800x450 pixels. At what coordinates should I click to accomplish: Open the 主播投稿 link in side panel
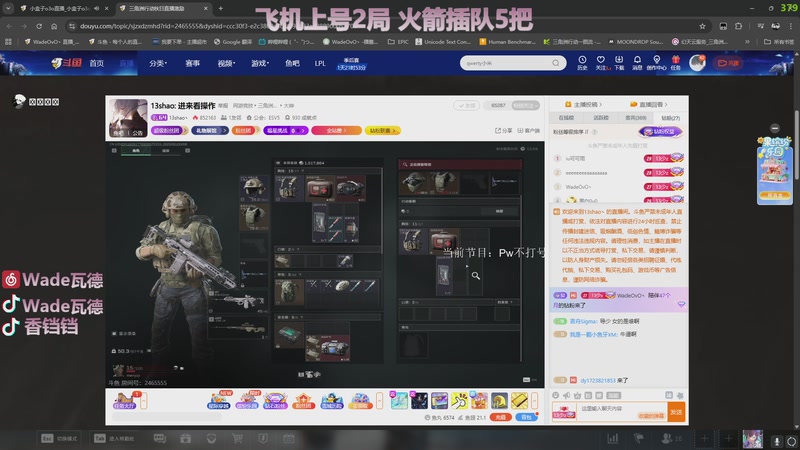tap(583, 104)
